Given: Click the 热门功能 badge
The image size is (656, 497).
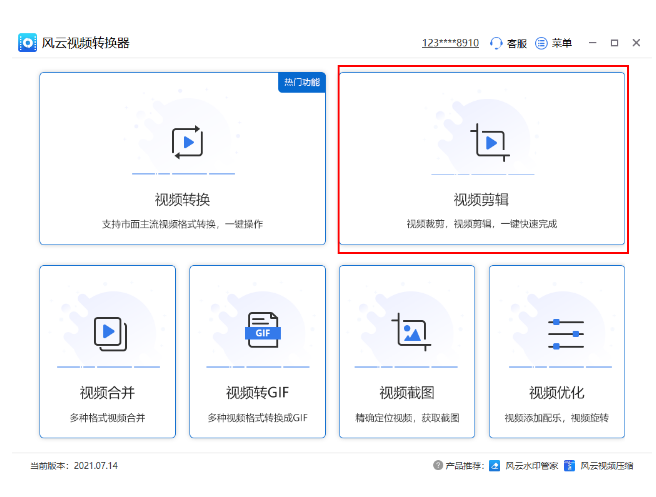Looking at the screenshot, I should pos(302,82).
